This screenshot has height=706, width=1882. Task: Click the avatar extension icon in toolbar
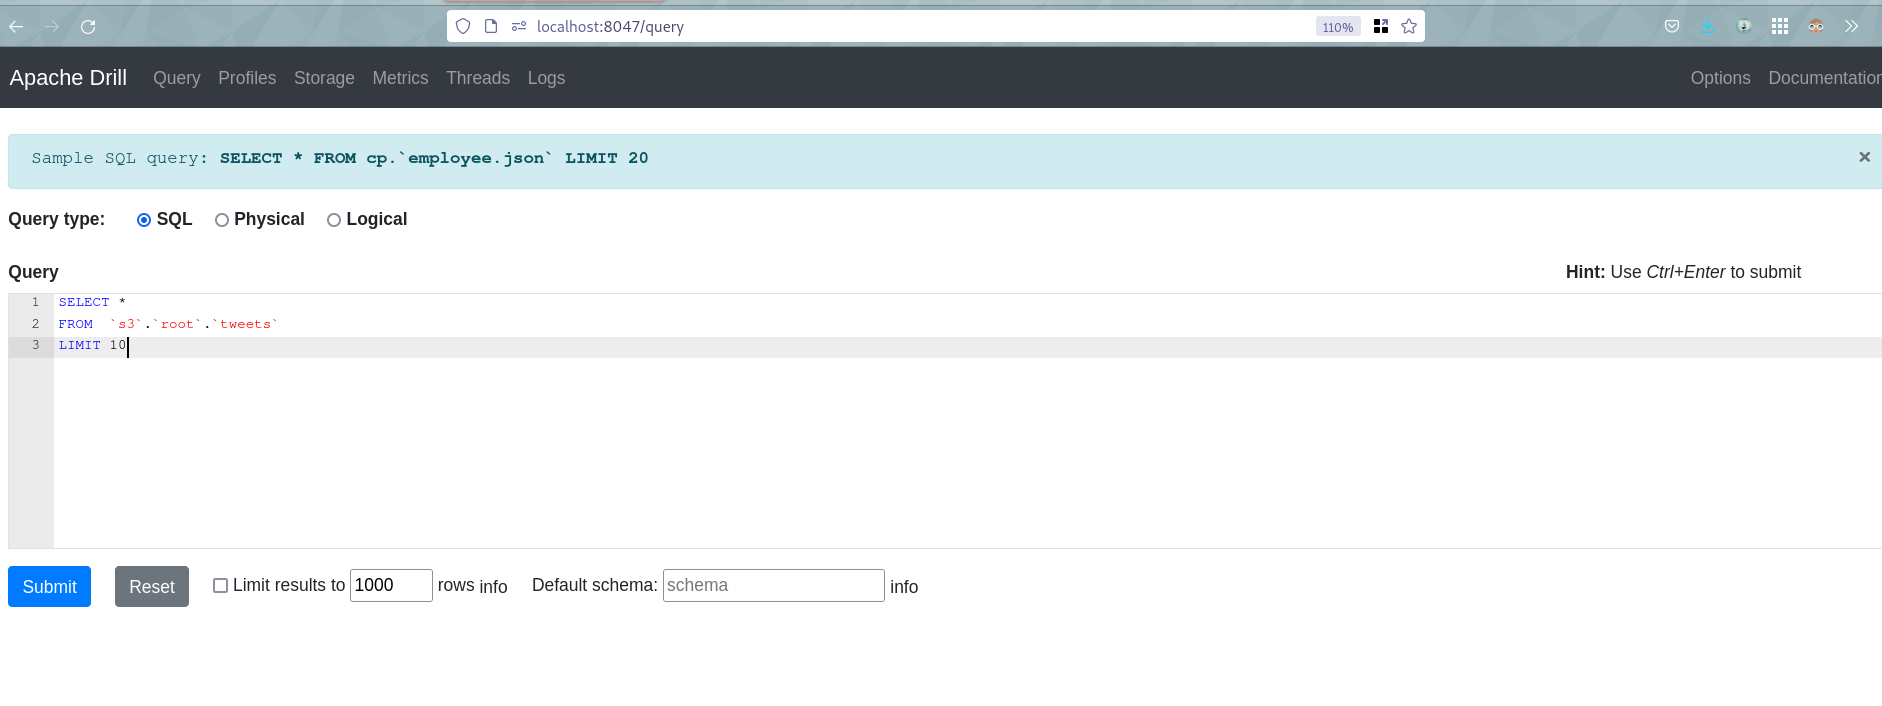click(1816, 27)
